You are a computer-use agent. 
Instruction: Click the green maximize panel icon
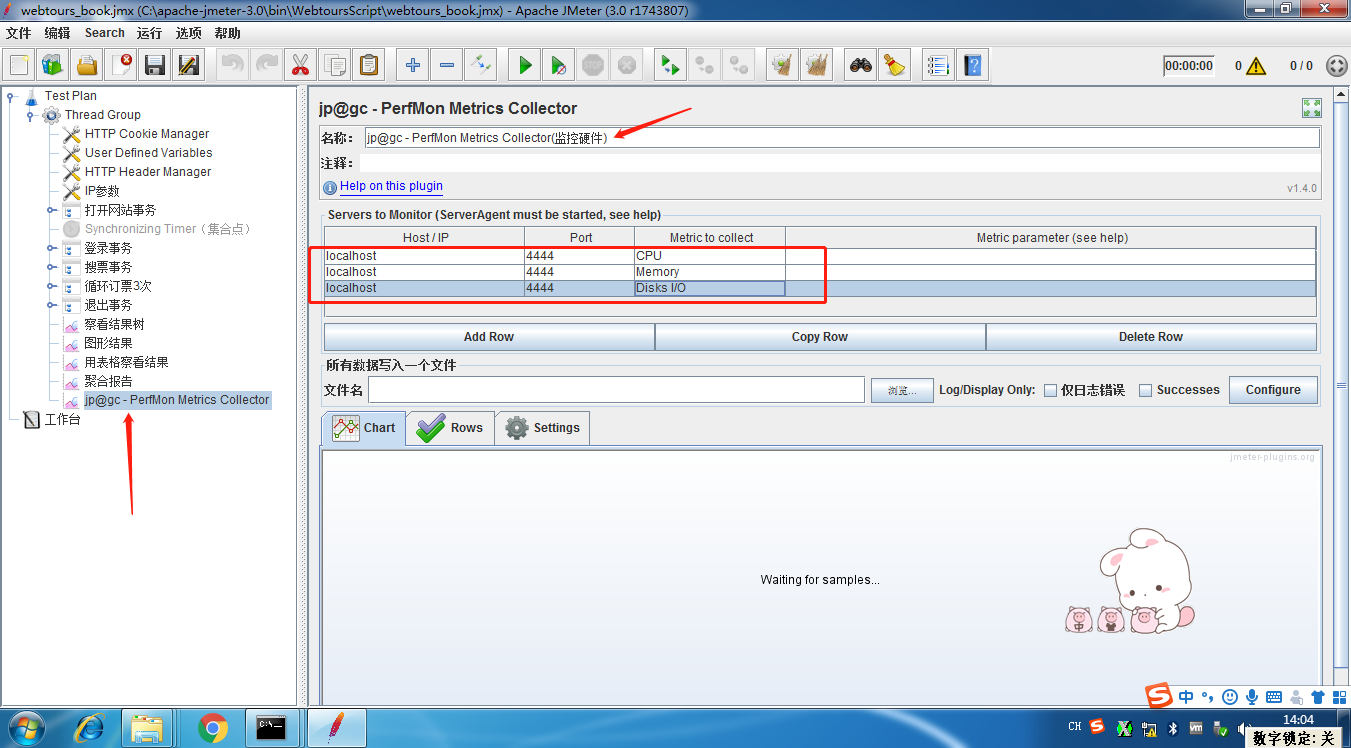coord(1312,108)
